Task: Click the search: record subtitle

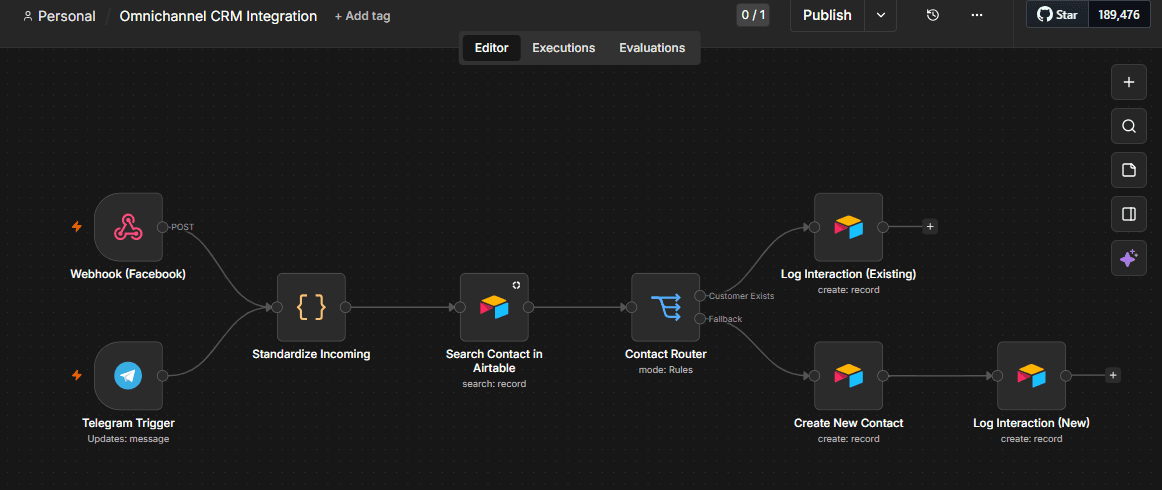Action: (494, 384)
